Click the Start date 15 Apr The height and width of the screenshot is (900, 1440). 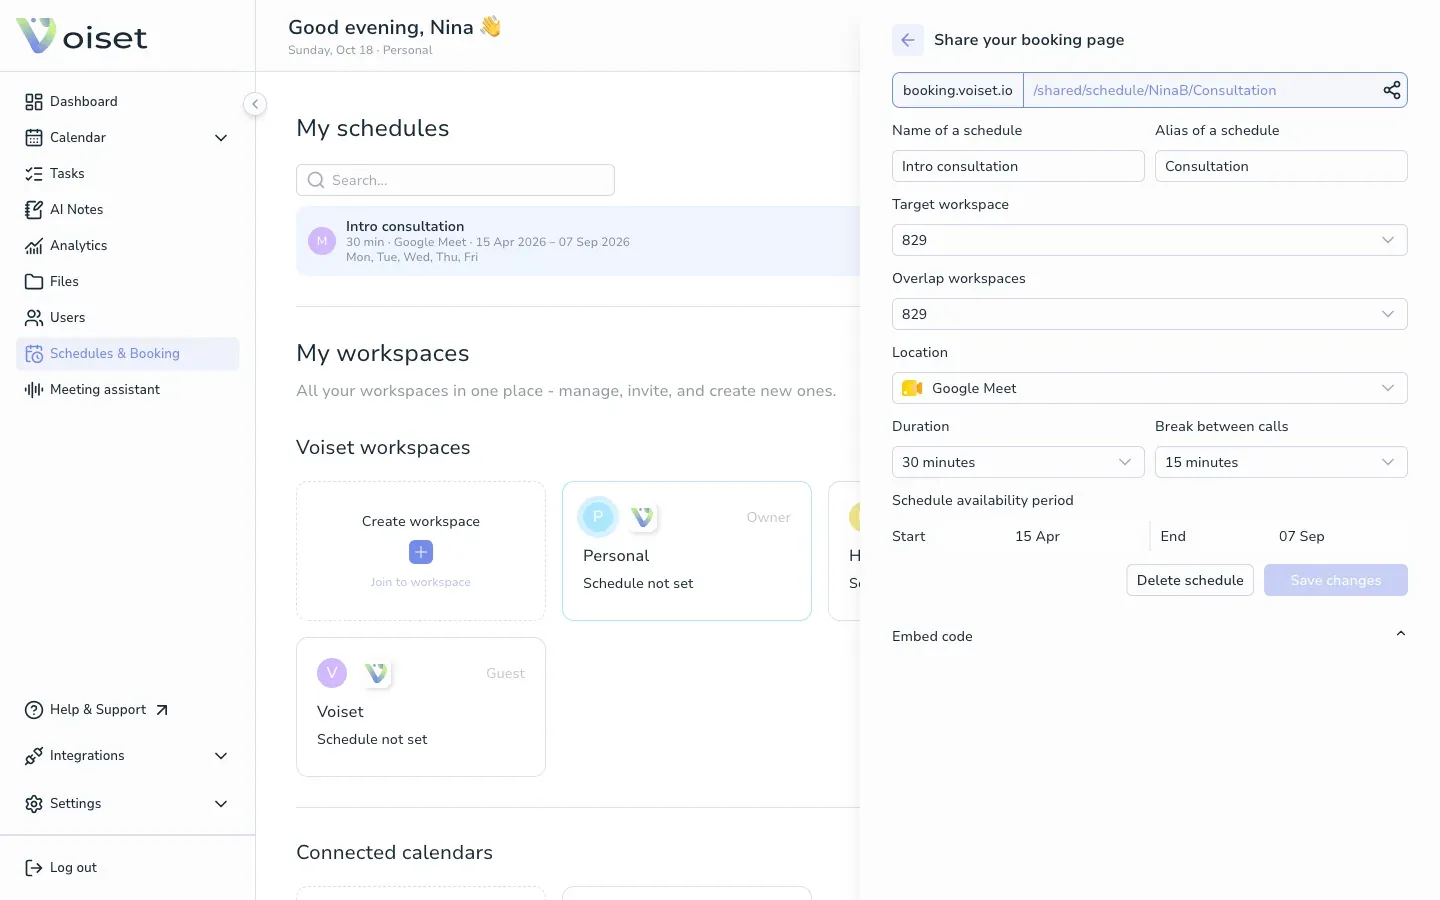[1037, 536]
